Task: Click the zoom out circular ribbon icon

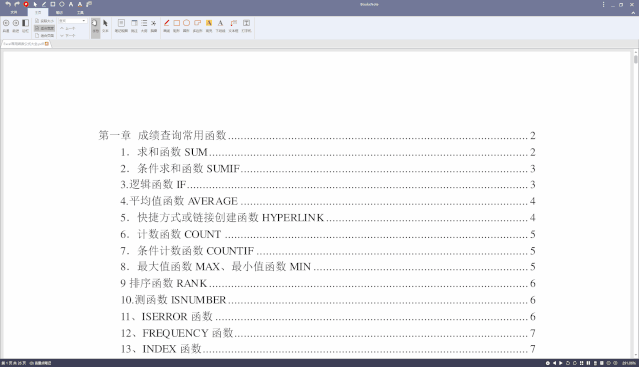Action: [x=15, y=23]
